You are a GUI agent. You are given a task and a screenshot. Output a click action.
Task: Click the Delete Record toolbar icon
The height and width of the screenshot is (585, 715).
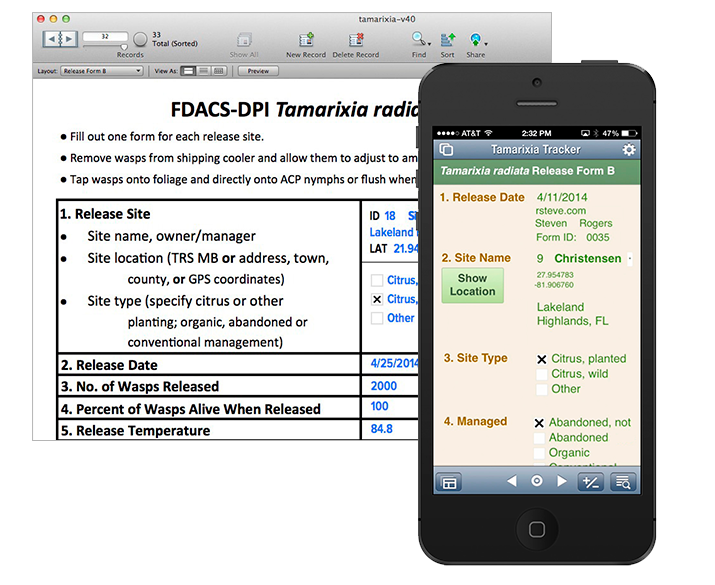point(356,40)
